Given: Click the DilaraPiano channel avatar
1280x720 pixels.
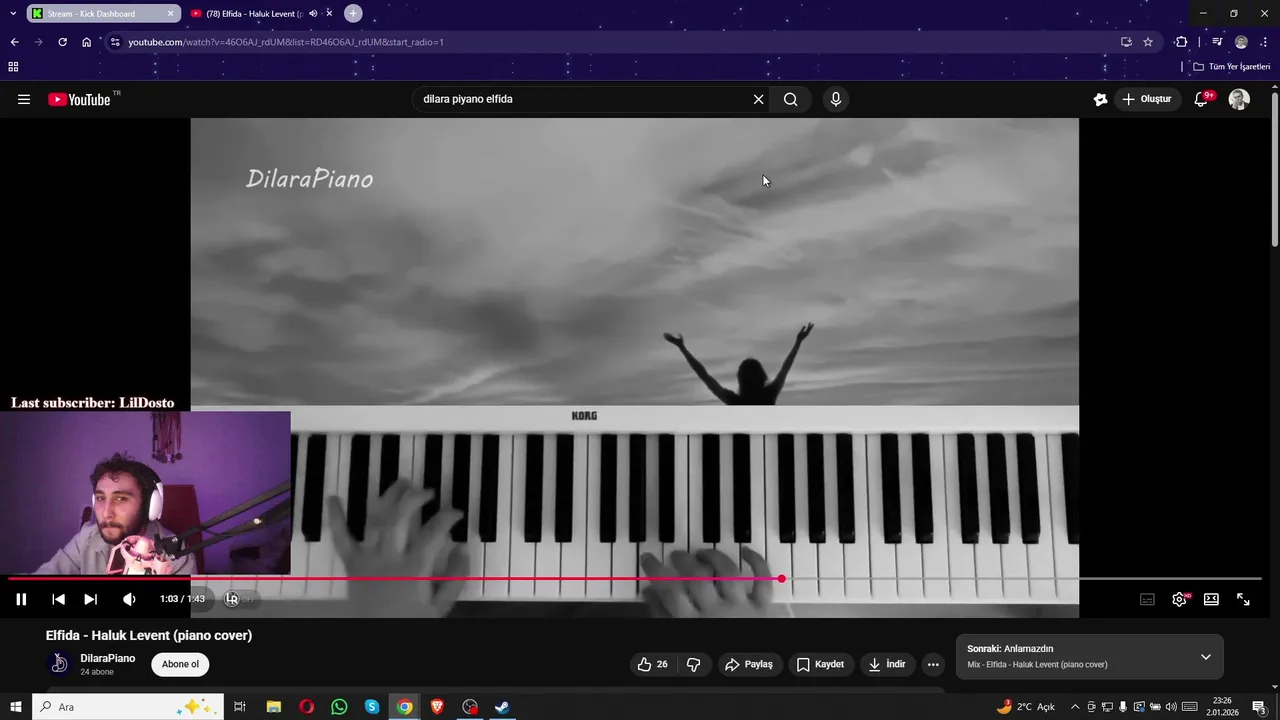Looking at the screenshot, I should pos(59,663).
